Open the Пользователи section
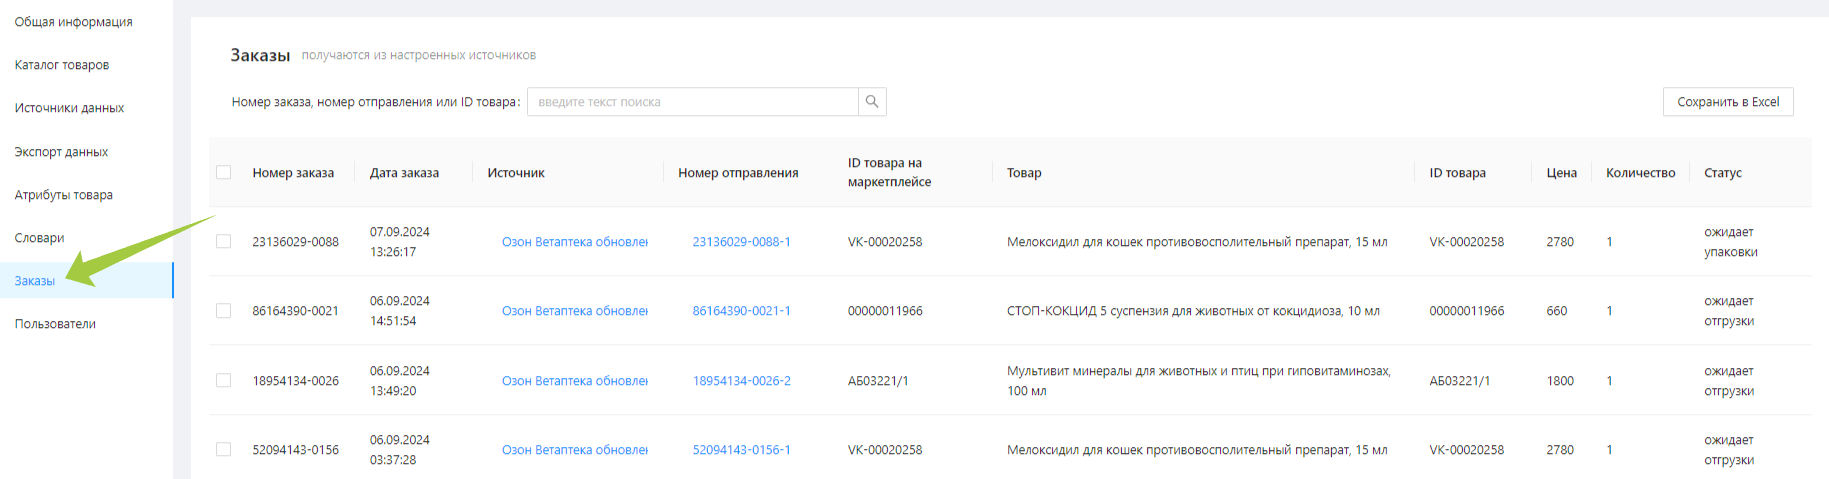 click(55, 324)
